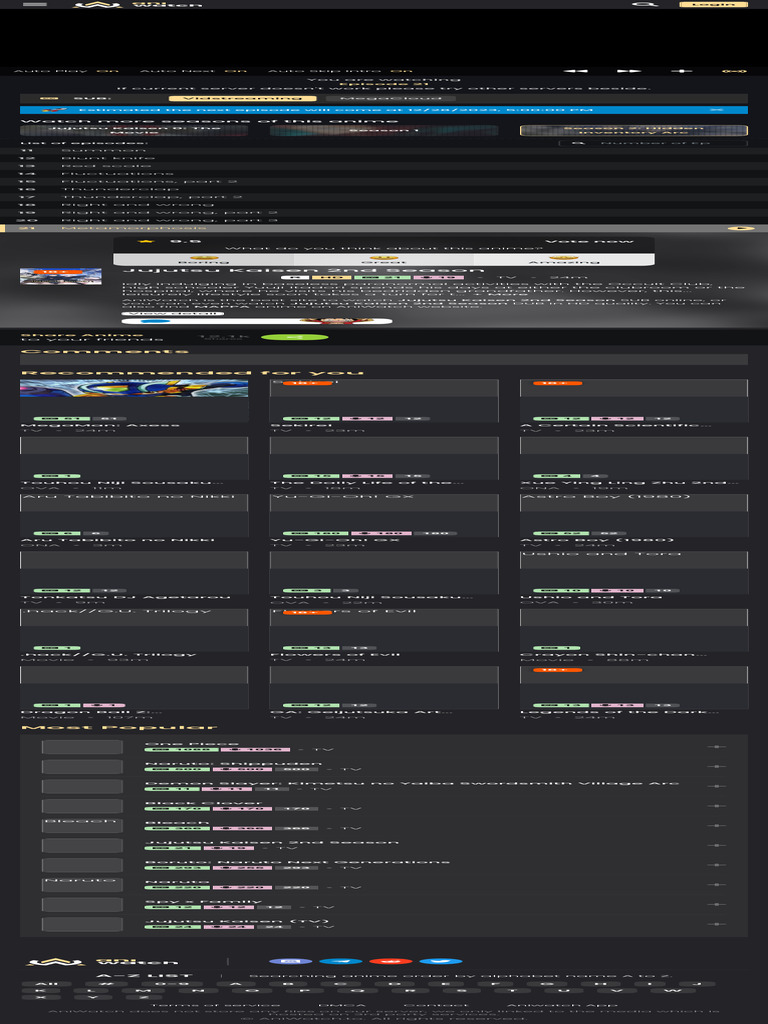Screen dimensions: 768x1024
Task: Toggle Auto Next setting
Action: pyautogui.click(x=193, y=71)
